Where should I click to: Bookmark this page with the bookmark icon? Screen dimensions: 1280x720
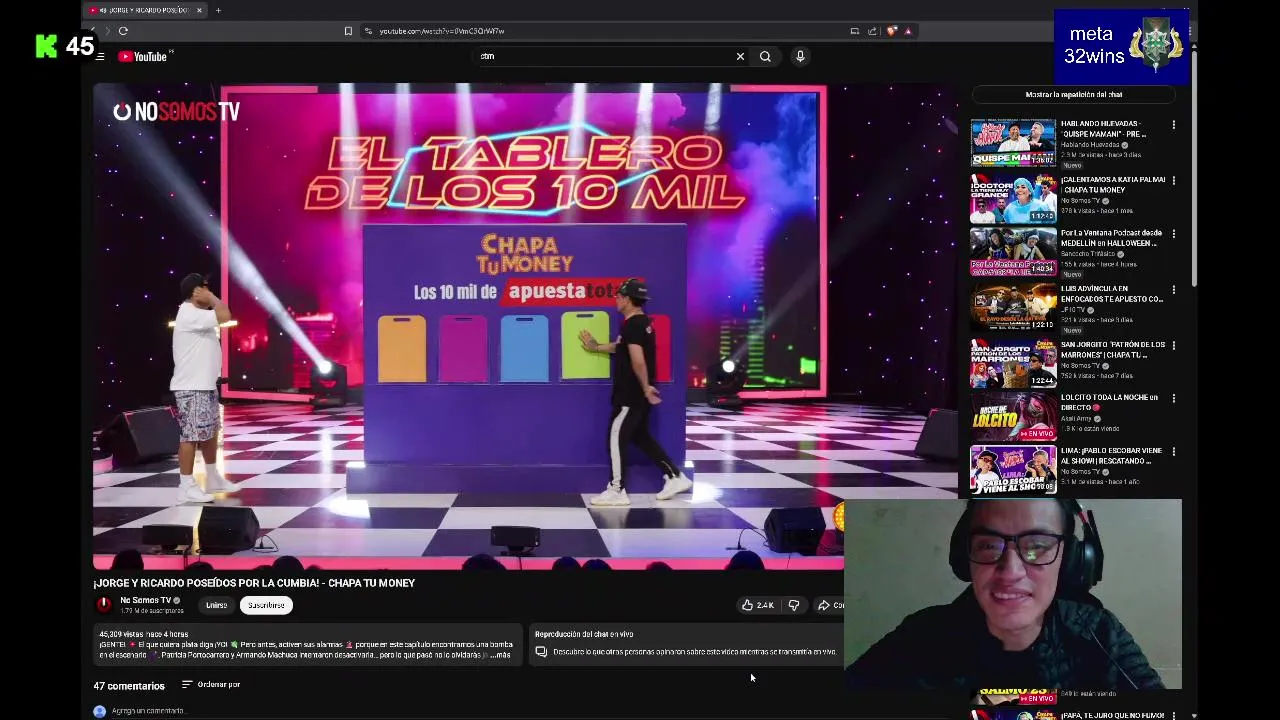pyautogui.click(x=348, y=31)
